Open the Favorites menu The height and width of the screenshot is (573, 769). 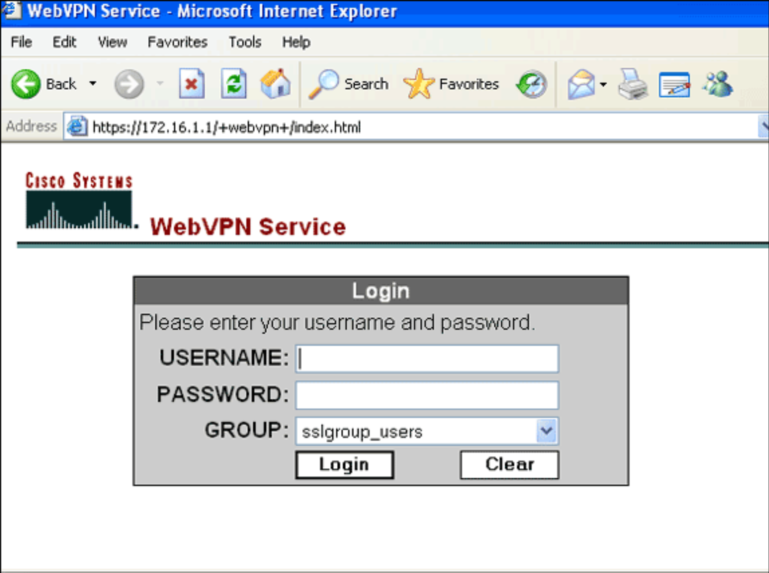click(x=178, y=42)
